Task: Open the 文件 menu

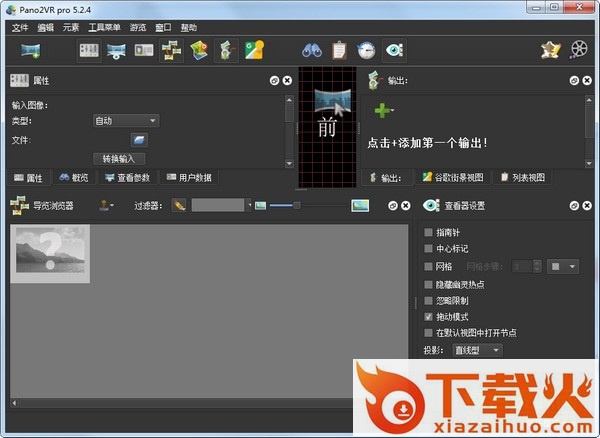Action: click(20, 28)
